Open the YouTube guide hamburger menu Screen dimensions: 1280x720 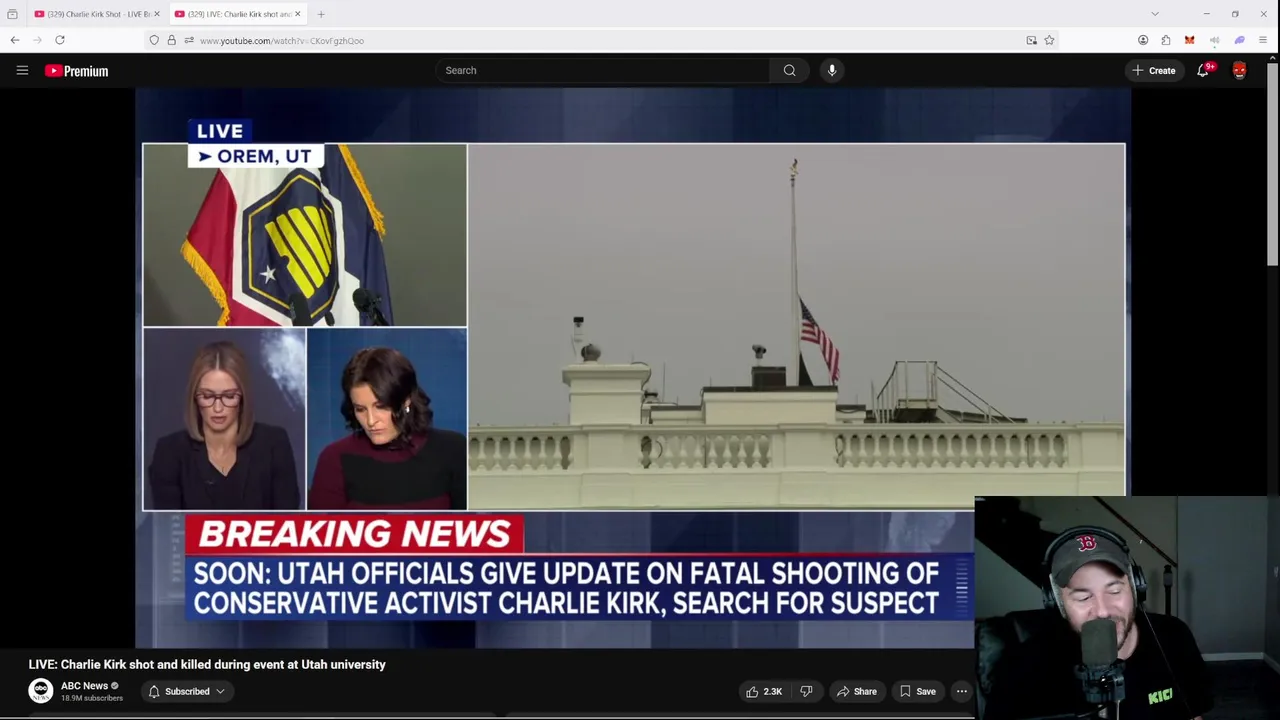point(22,70)
